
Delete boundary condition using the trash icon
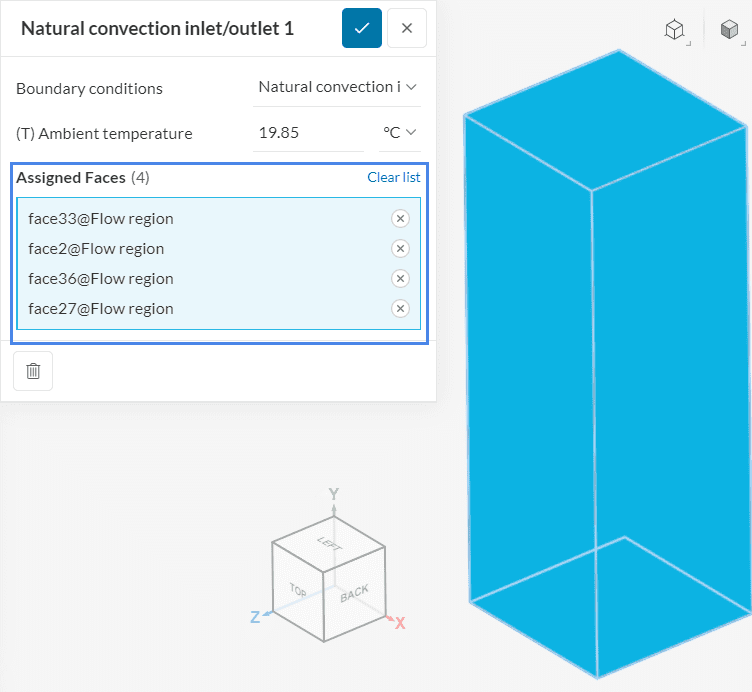pos(33,371)
